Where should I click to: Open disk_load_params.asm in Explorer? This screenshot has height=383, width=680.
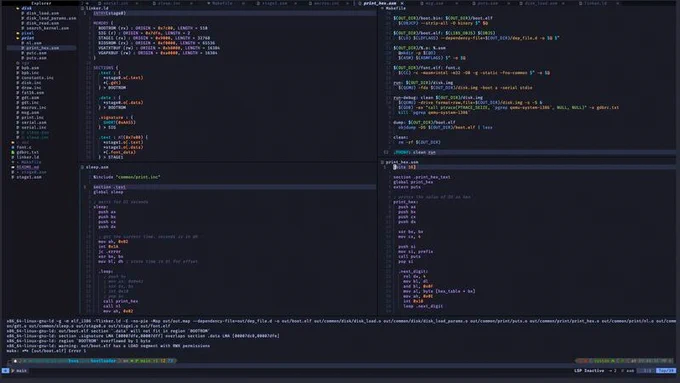click(x=51, y=18)
